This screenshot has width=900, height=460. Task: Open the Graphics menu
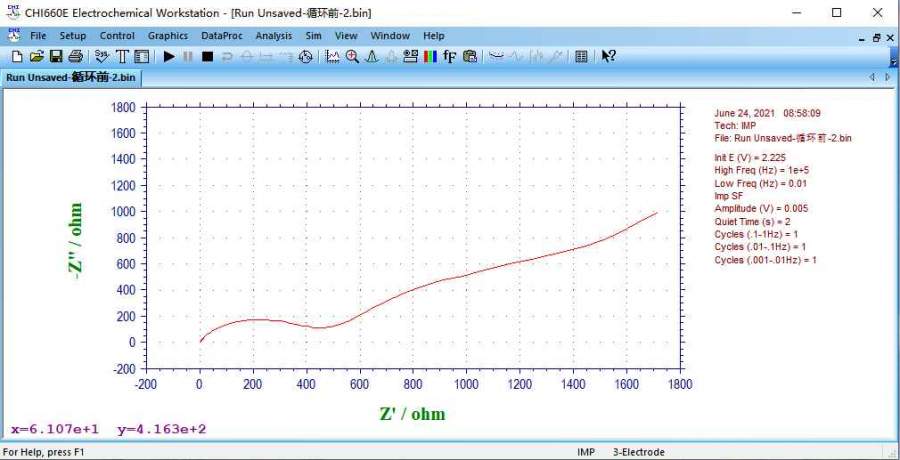[167, 36]
